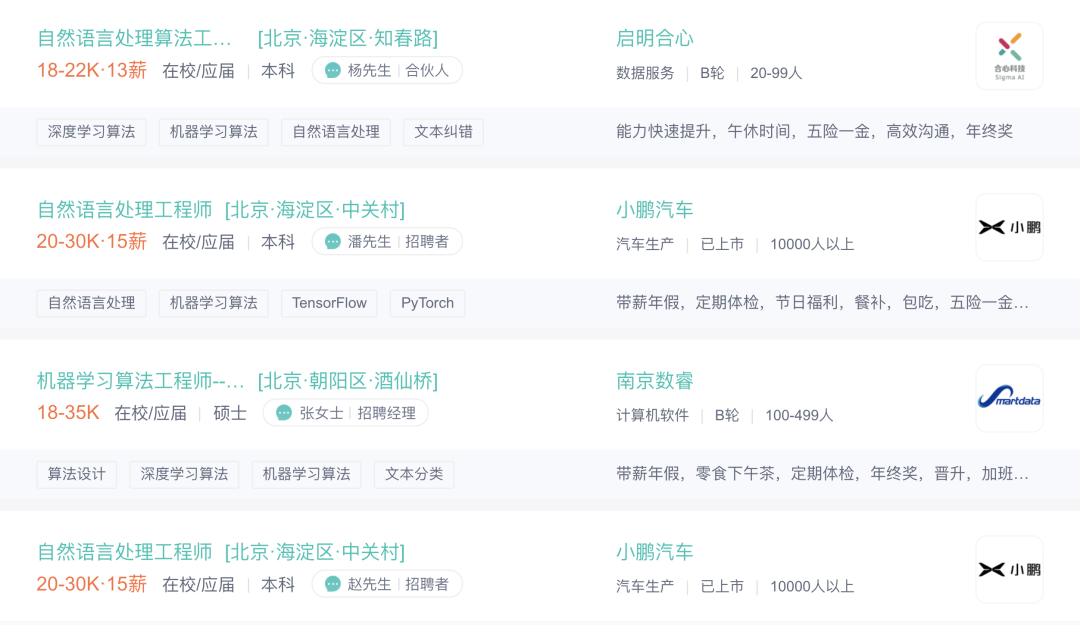
Task: Click the 北京·海淀区·知春路 location text
Action: (x=348, y=38)
